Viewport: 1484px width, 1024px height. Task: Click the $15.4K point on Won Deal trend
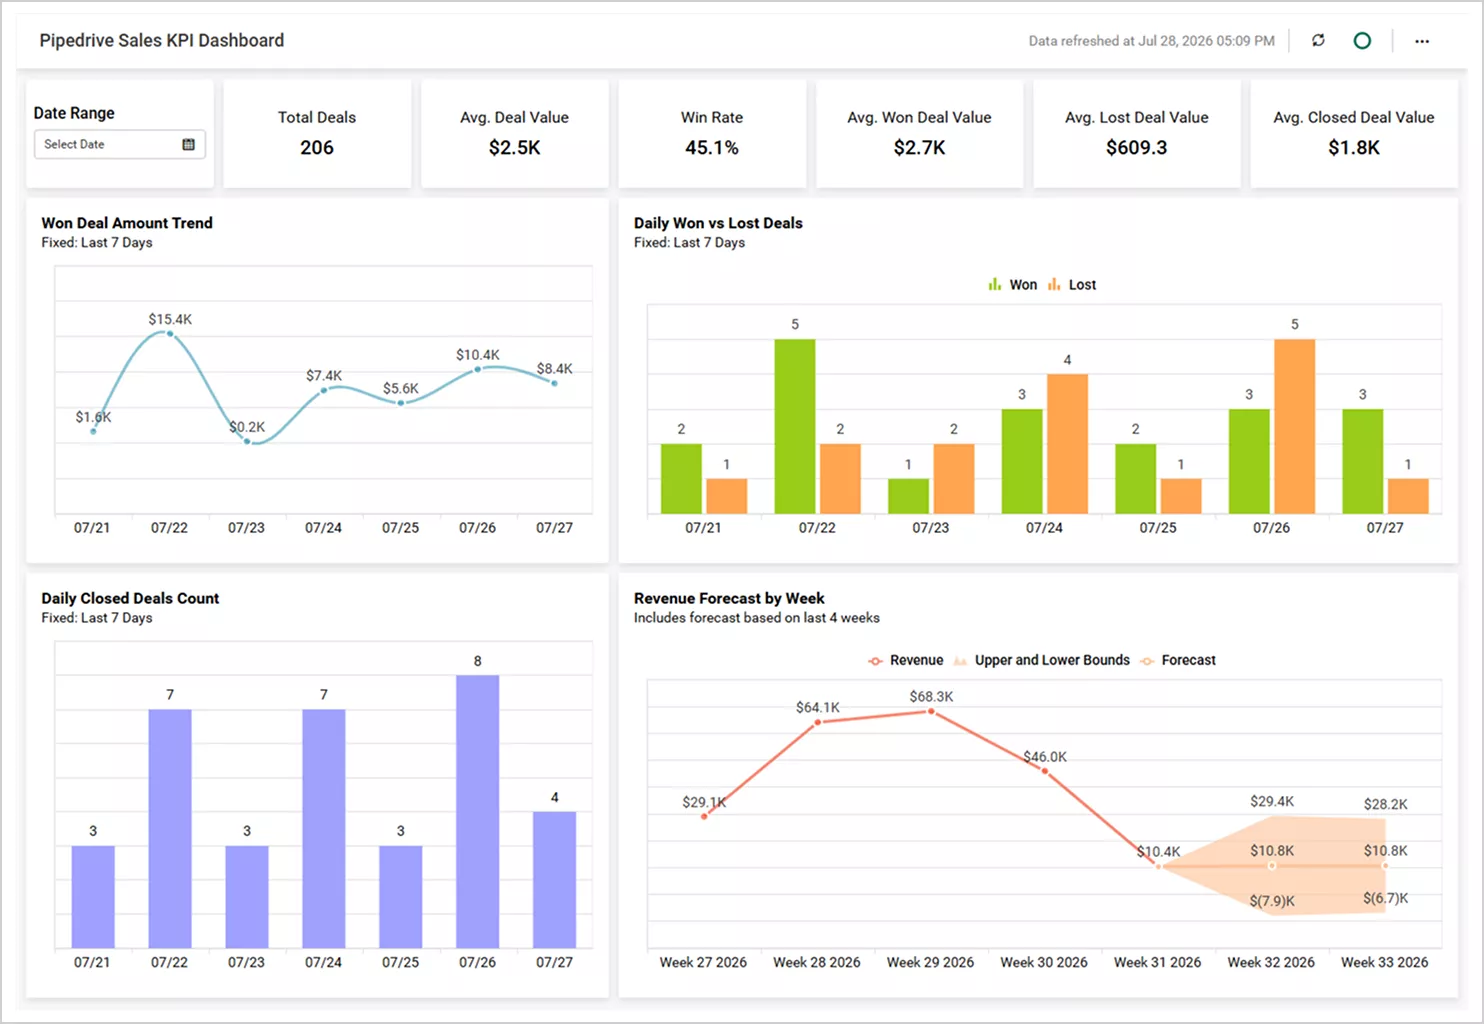[170, 334]
